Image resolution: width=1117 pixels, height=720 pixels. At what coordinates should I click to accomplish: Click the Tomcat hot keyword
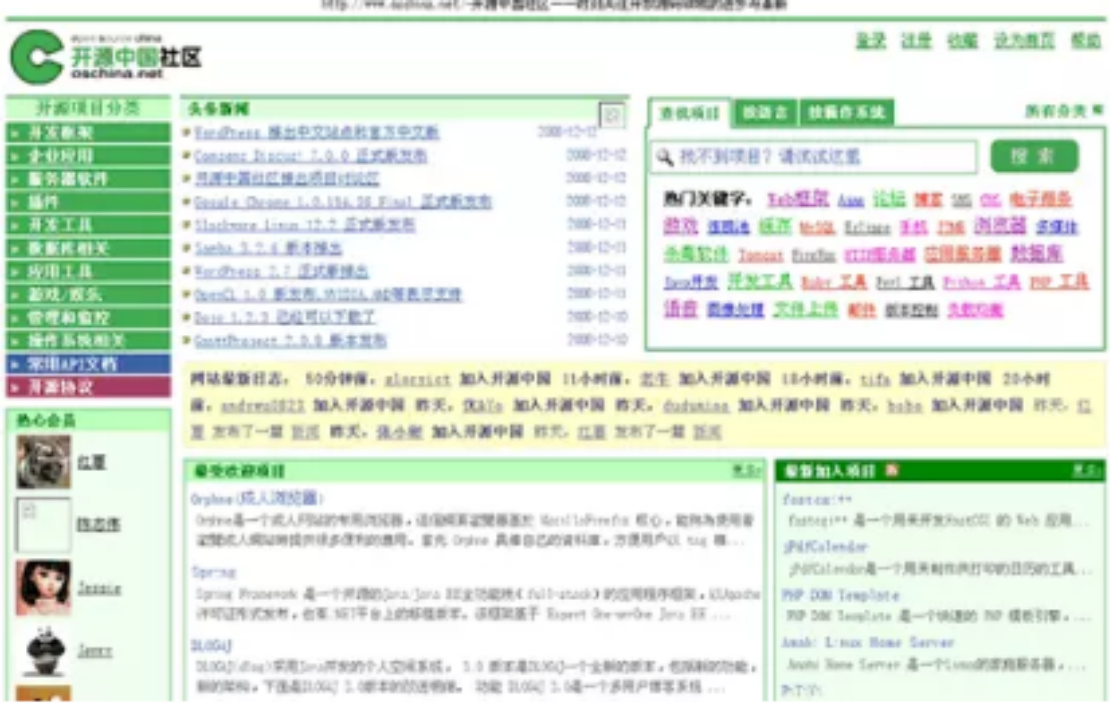pos(760,255)
